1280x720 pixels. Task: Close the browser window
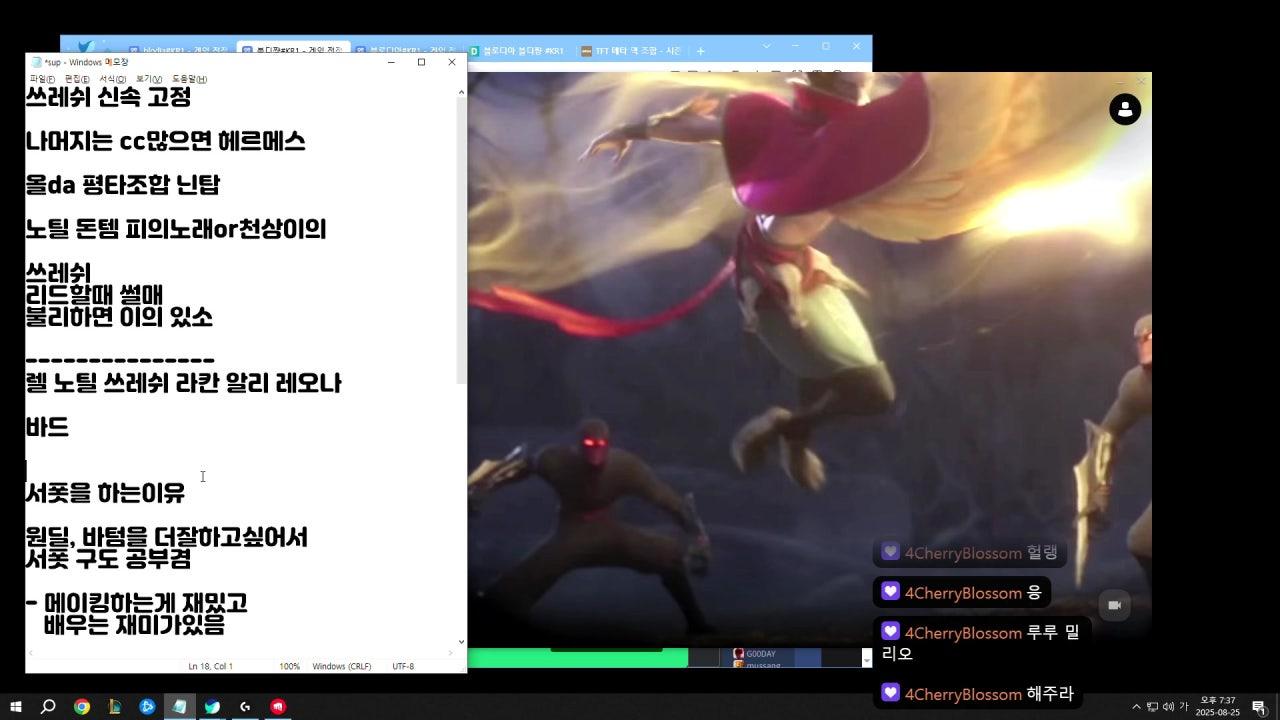pyautogui.click(x=856, y=46)
